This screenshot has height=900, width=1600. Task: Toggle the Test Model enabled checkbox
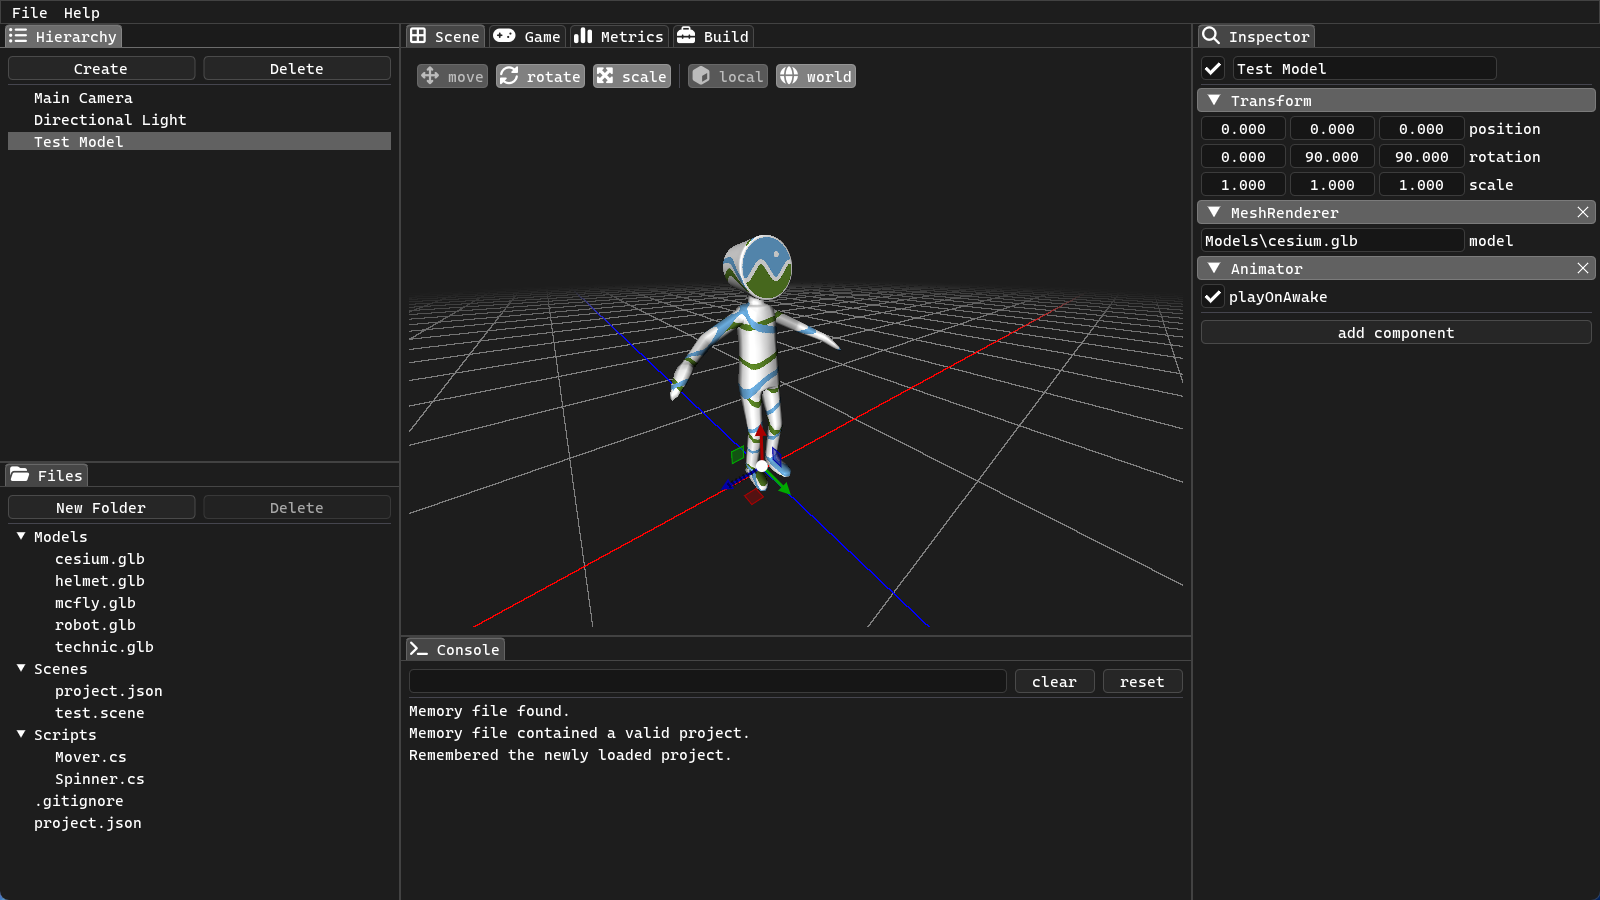click(x=1213, y=68)
